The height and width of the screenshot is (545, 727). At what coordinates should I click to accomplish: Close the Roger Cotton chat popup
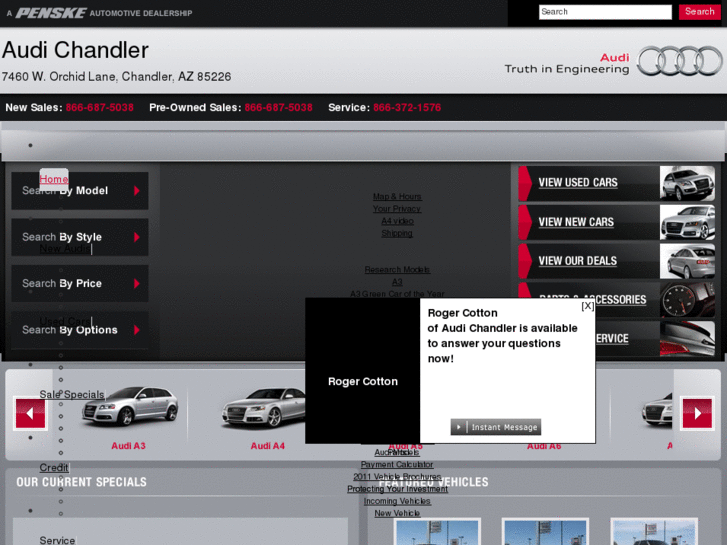[587, 306]
